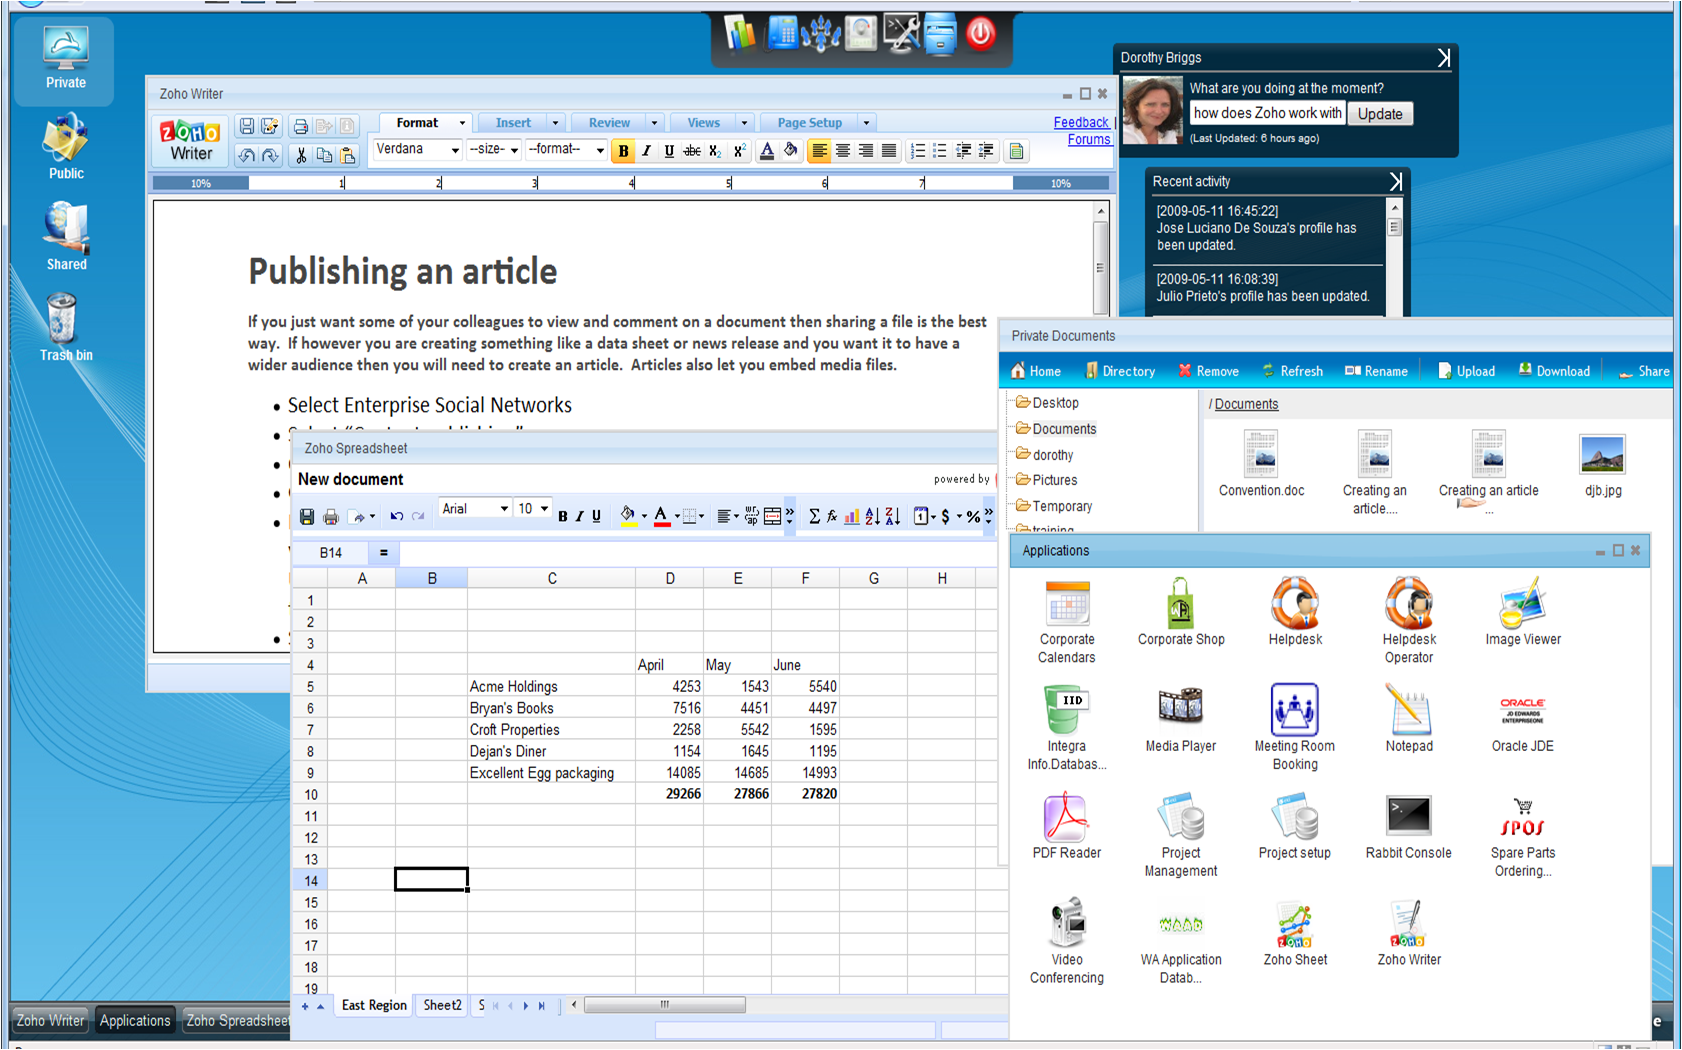Image resolution: width=1682 pixels, height=1050 pixels.
Task: Open Meeting Room Booking app
Action: click(1295, 728)
